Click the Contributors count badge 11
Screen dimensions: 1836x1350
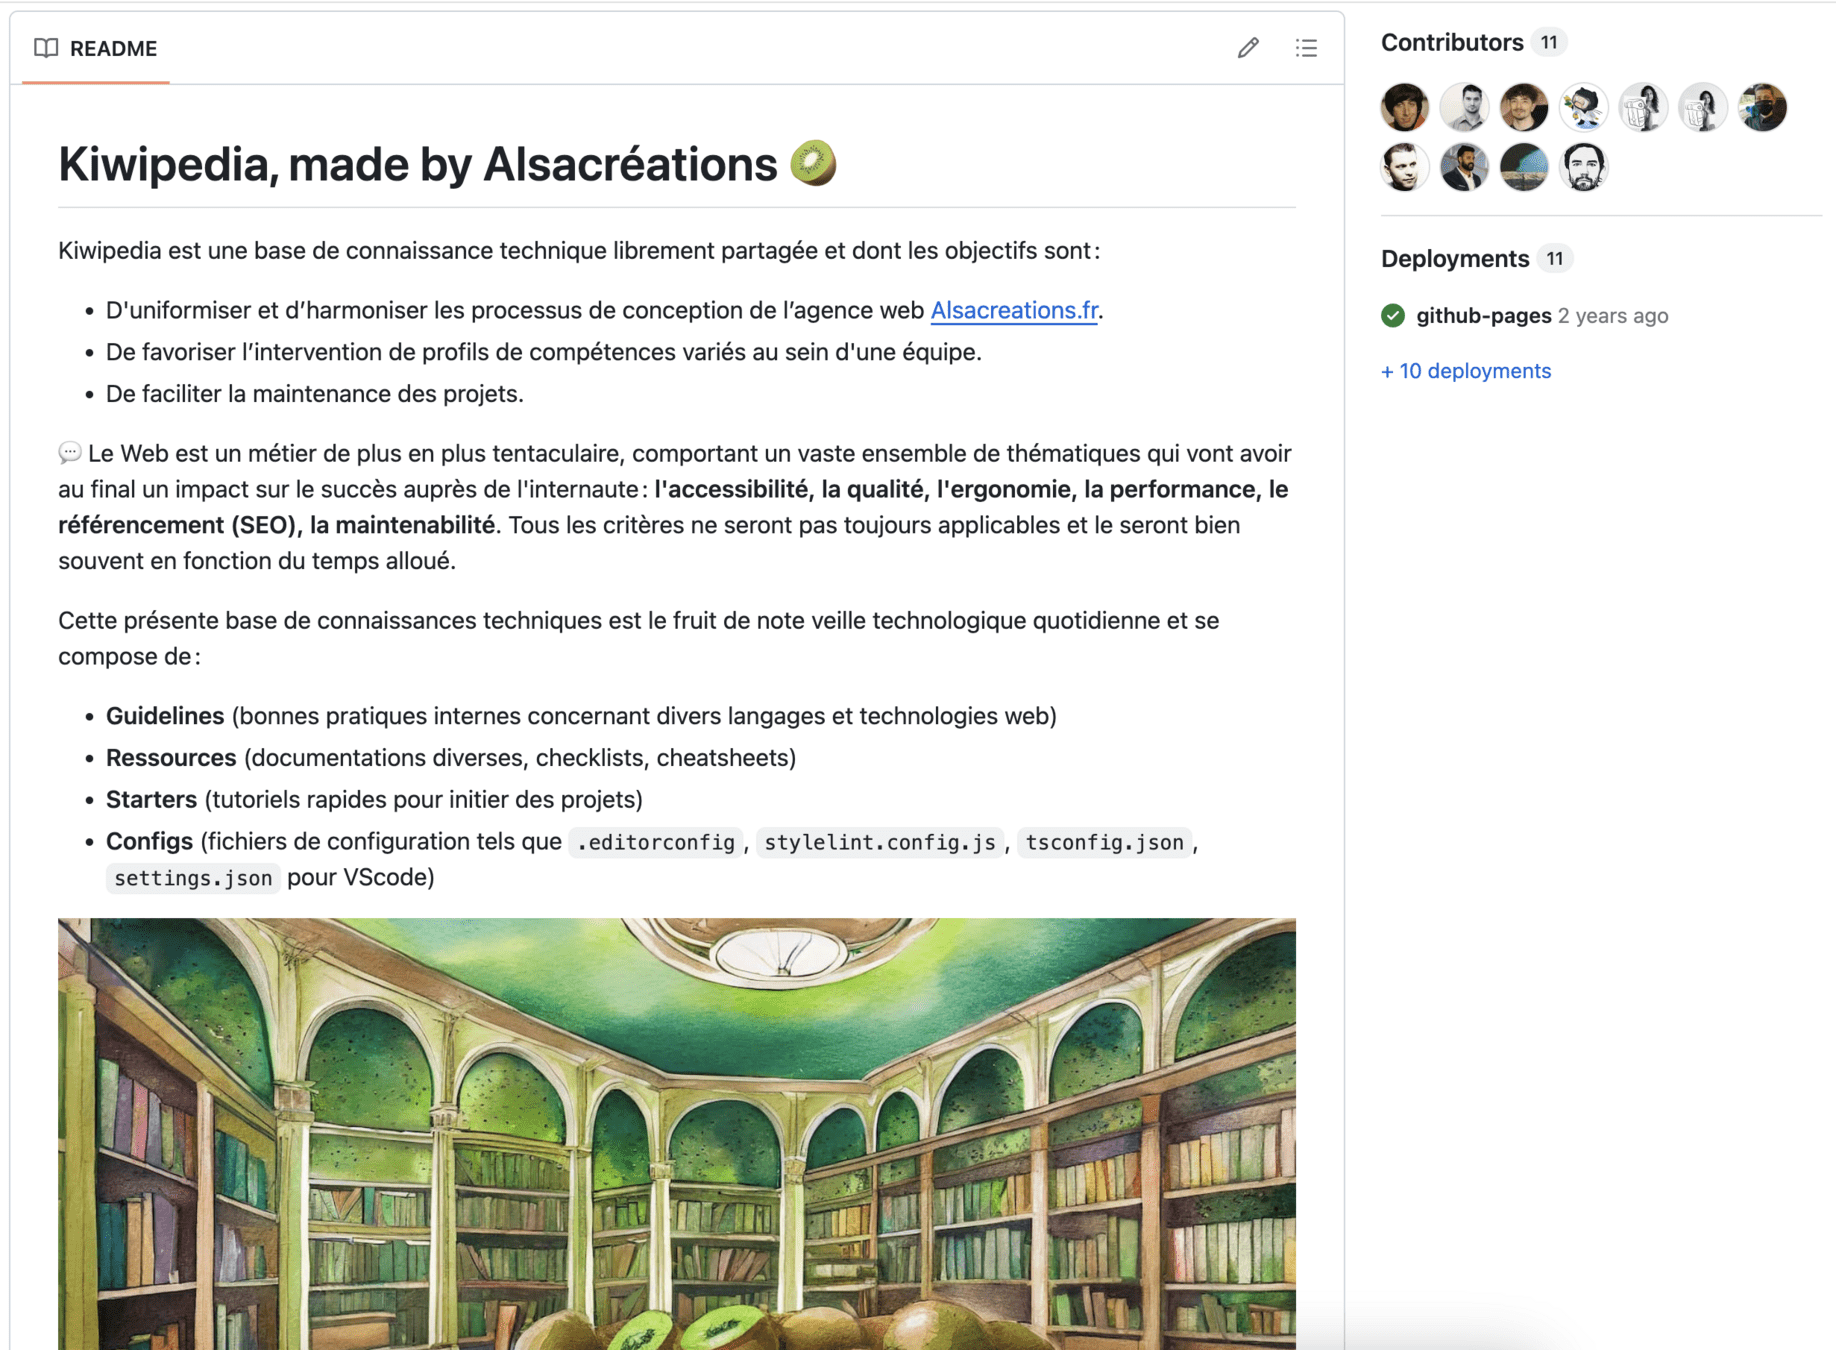(x=1549, y=43)
